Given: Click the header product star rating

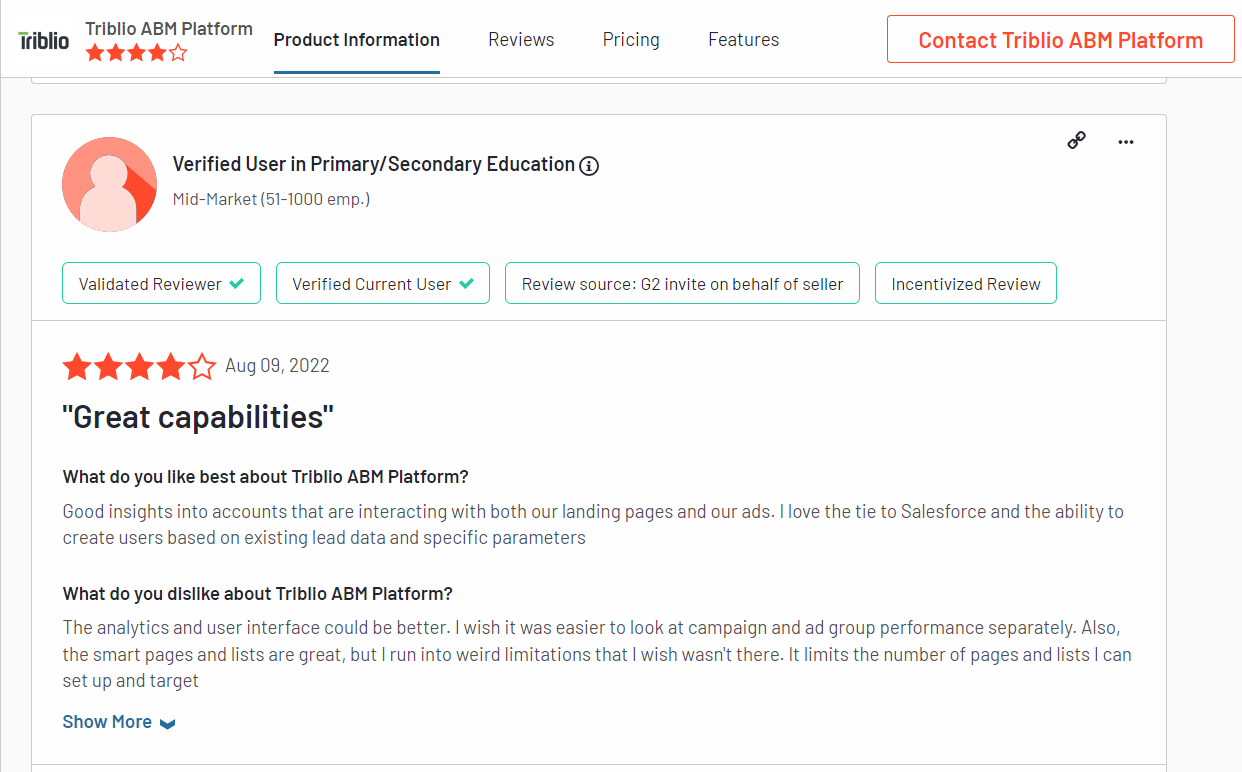Looking at the screenshot, I should tap(136, 53).
